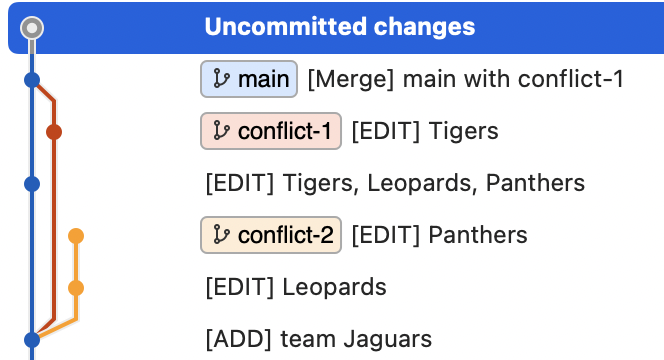Select the conflict-2 branch label badge
This screenshot has height=360, width=664.
tap(271, 235)
